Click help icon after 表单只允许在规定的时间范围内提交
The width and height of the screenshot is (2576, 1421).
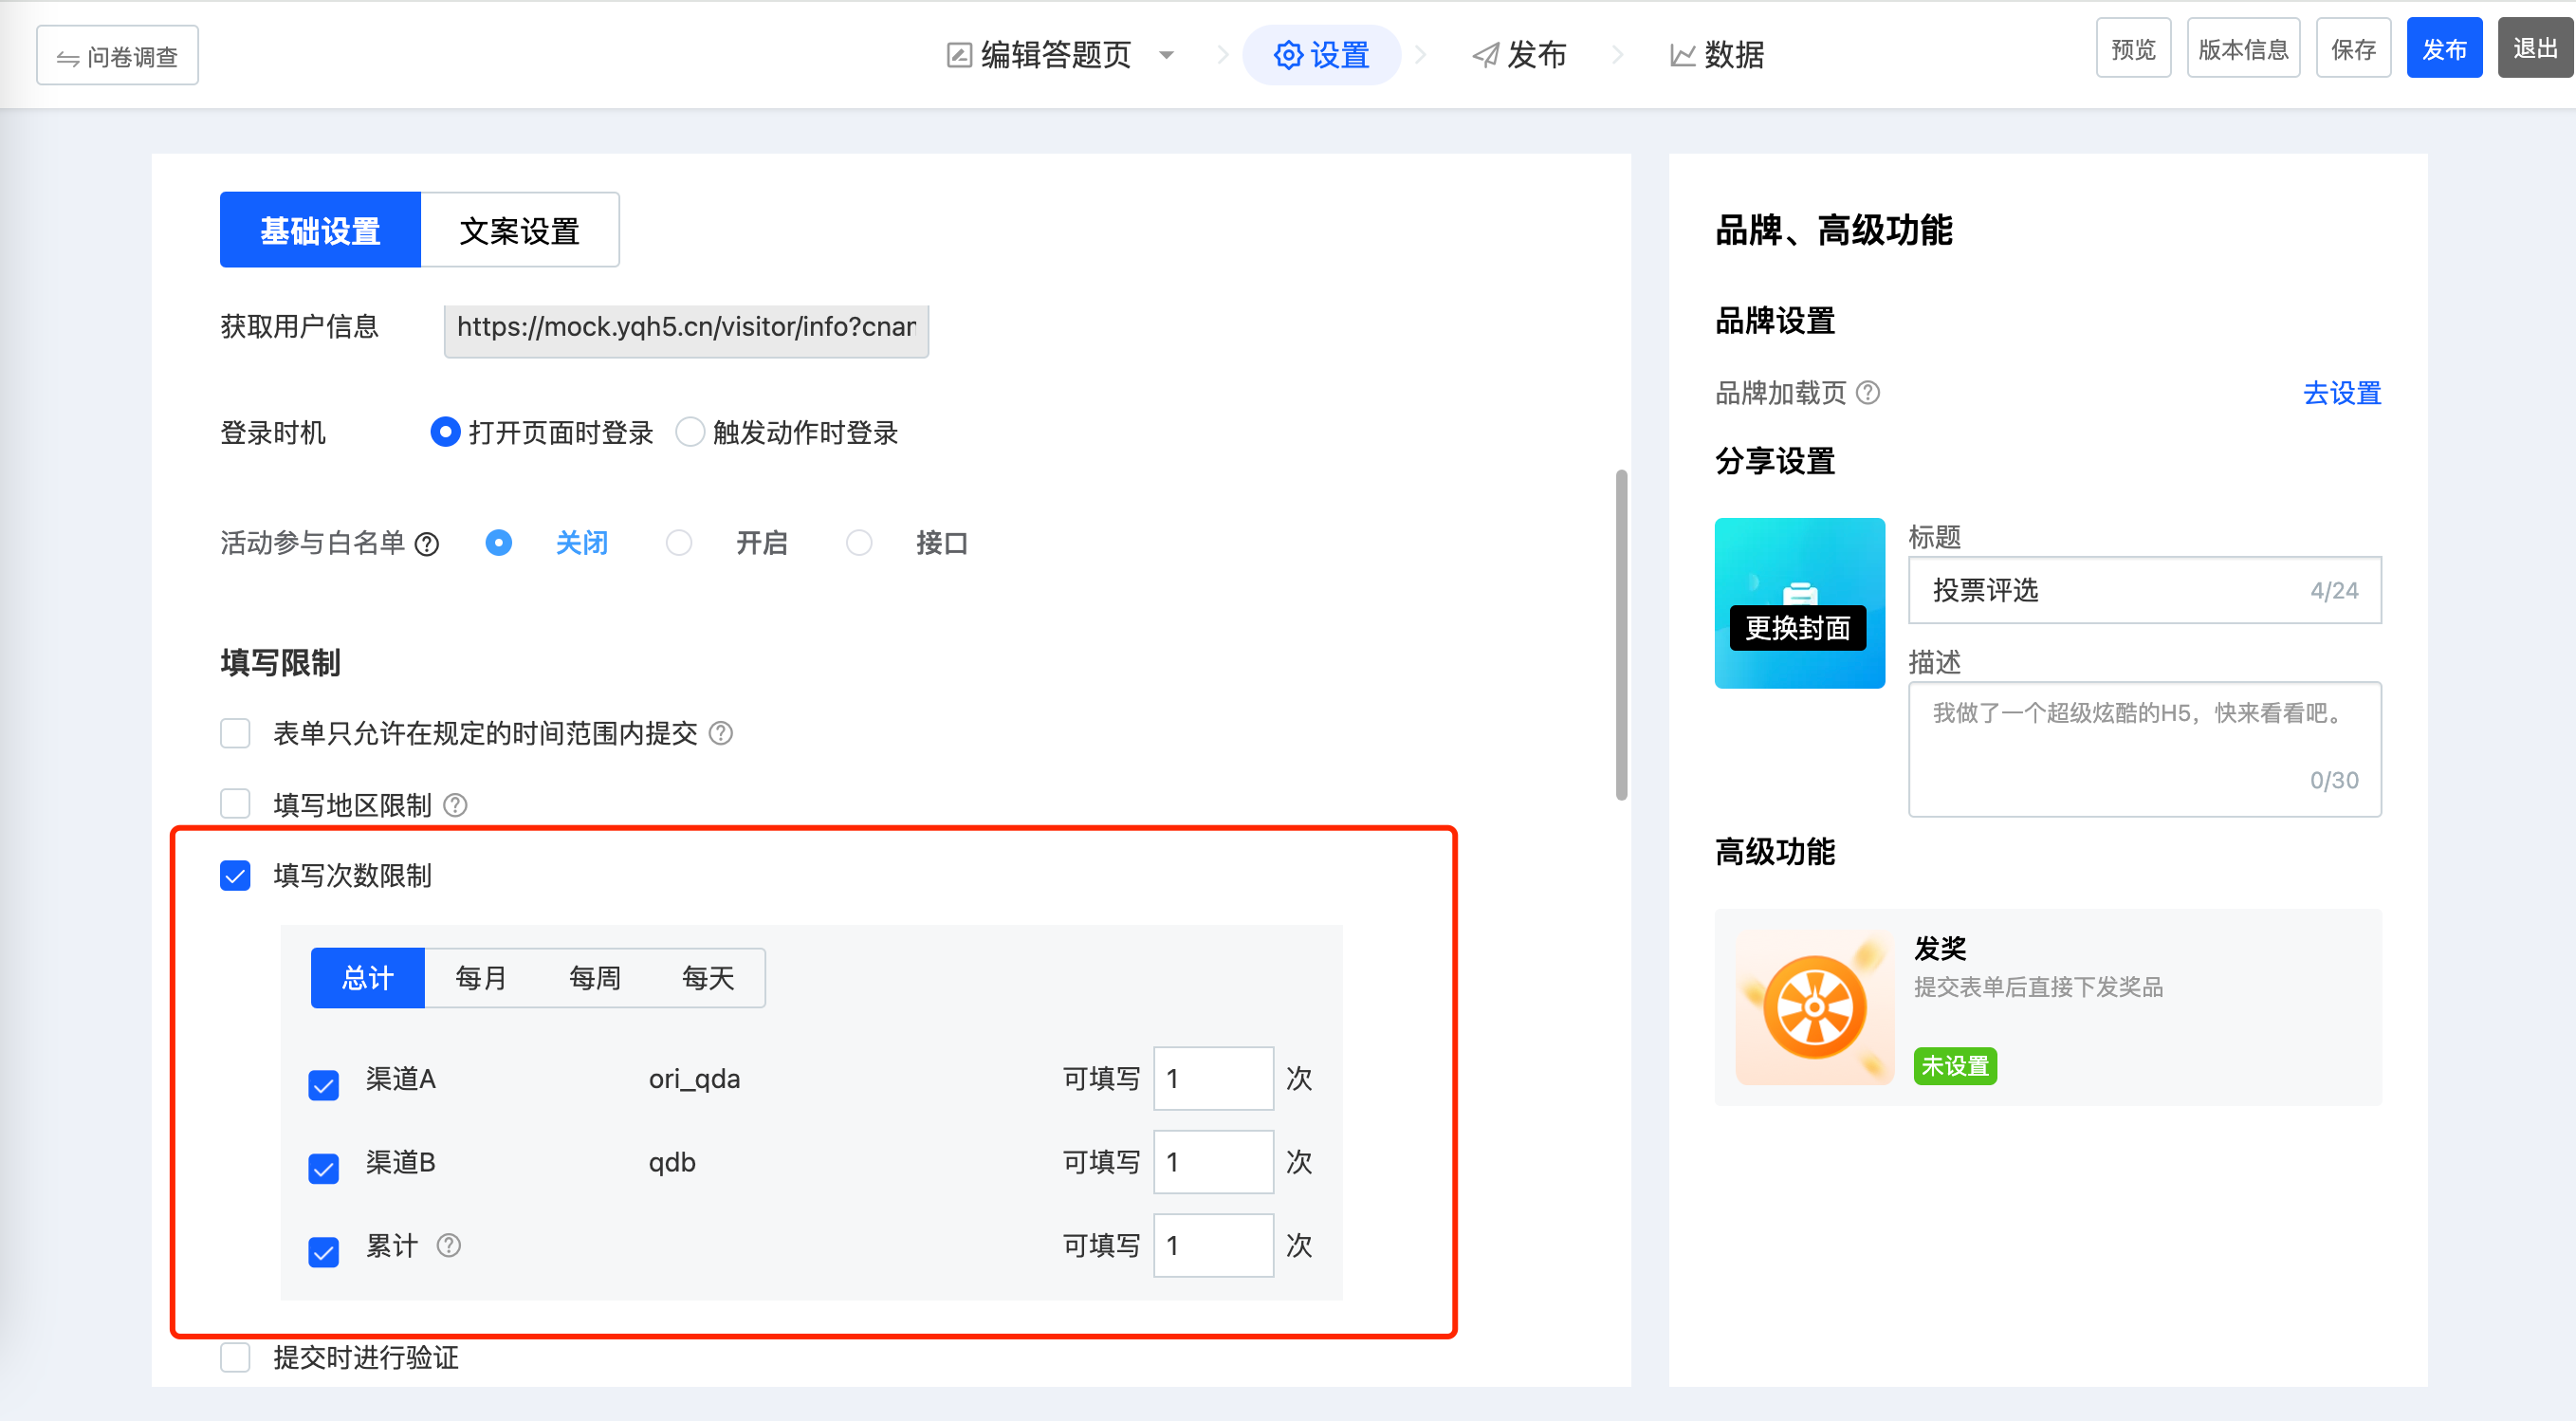click(720, 733)
